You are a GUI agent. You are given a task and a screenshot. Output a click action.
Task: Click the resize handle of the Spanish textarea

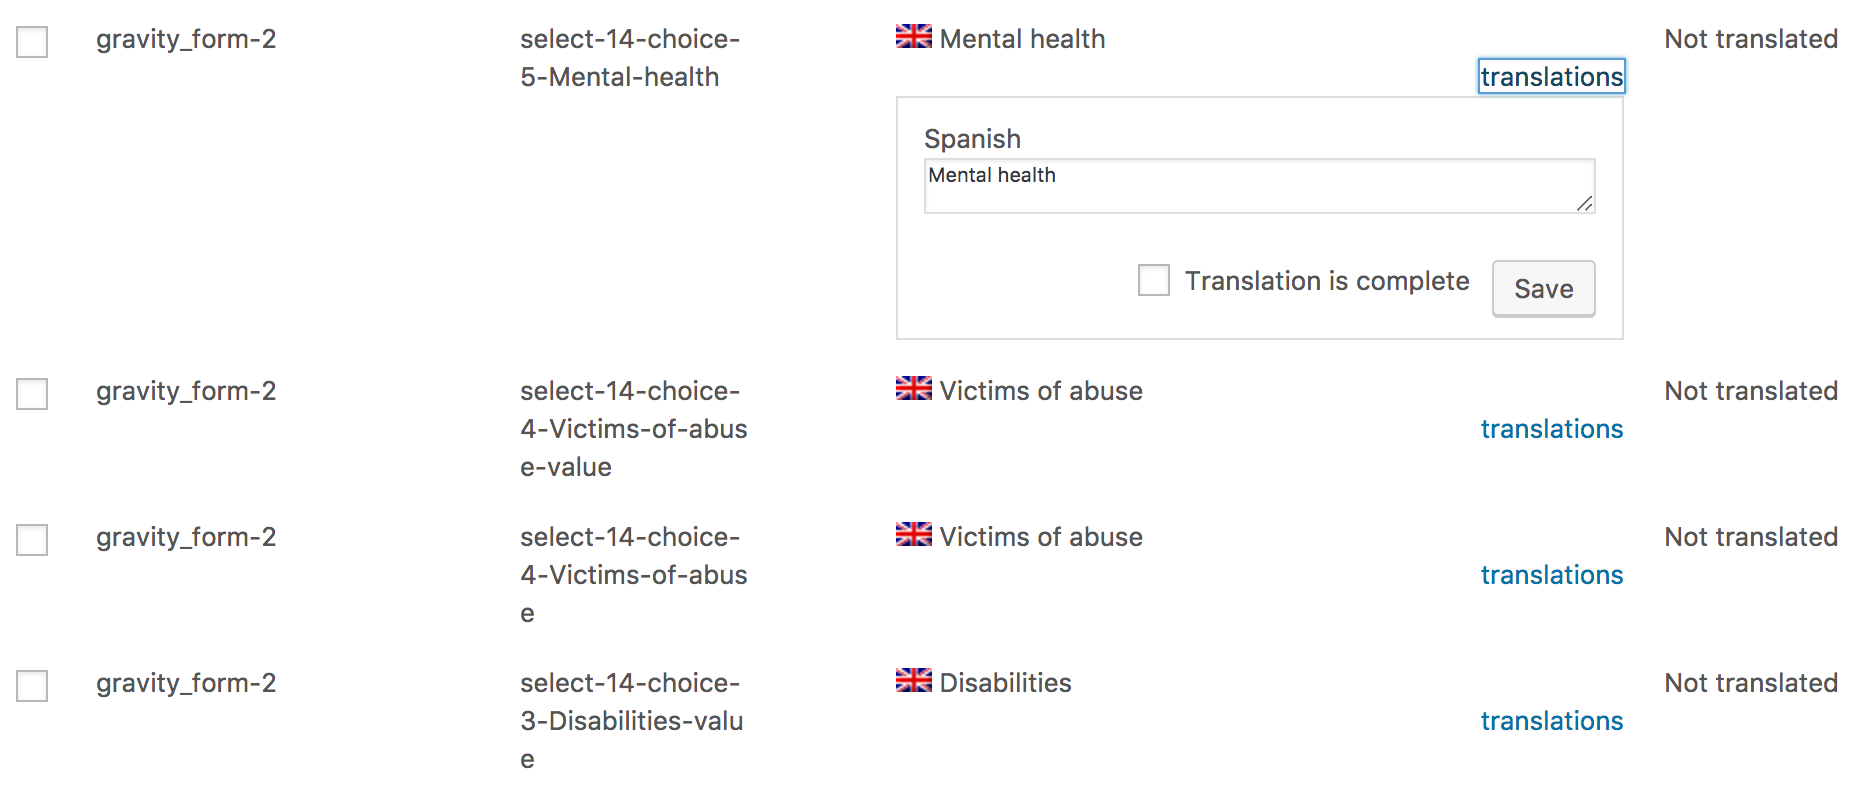tap(1584, 203)
